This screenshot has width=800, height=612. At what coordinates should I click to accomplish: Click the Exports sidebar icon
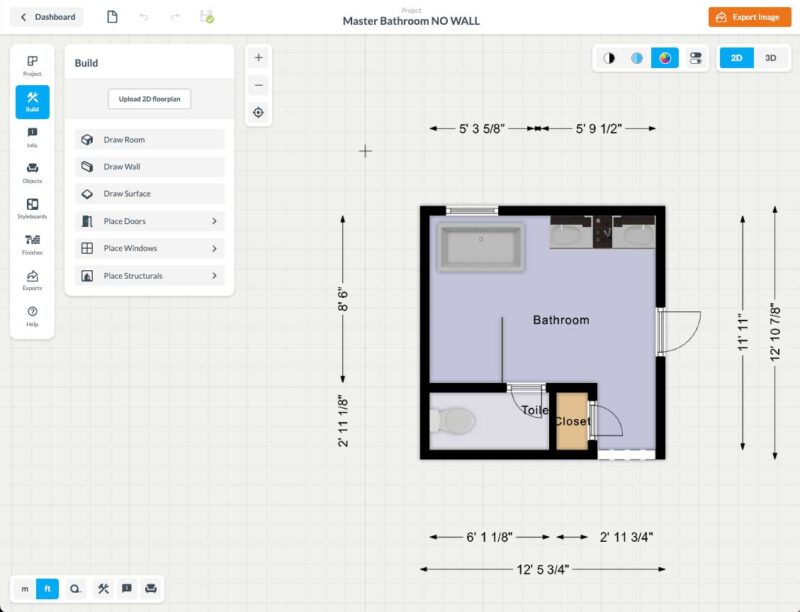coord(32,280)
